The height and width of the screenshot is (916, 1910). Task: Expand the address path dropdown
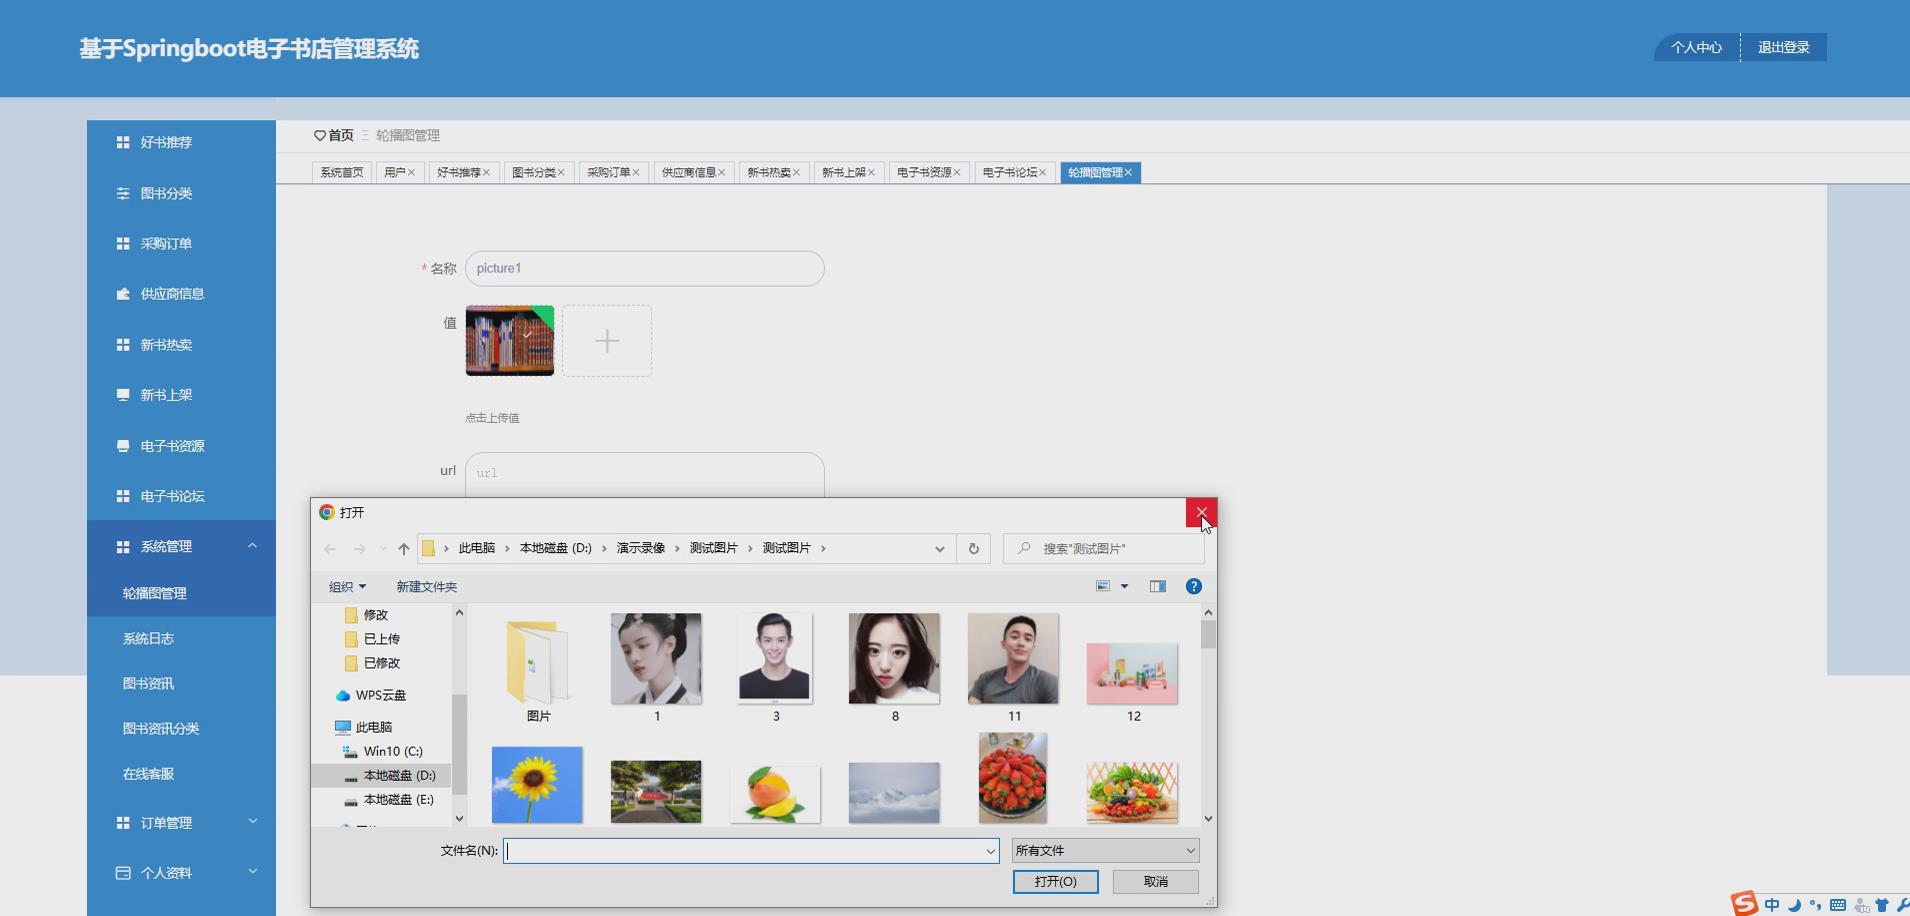click(x=939, y=549)
